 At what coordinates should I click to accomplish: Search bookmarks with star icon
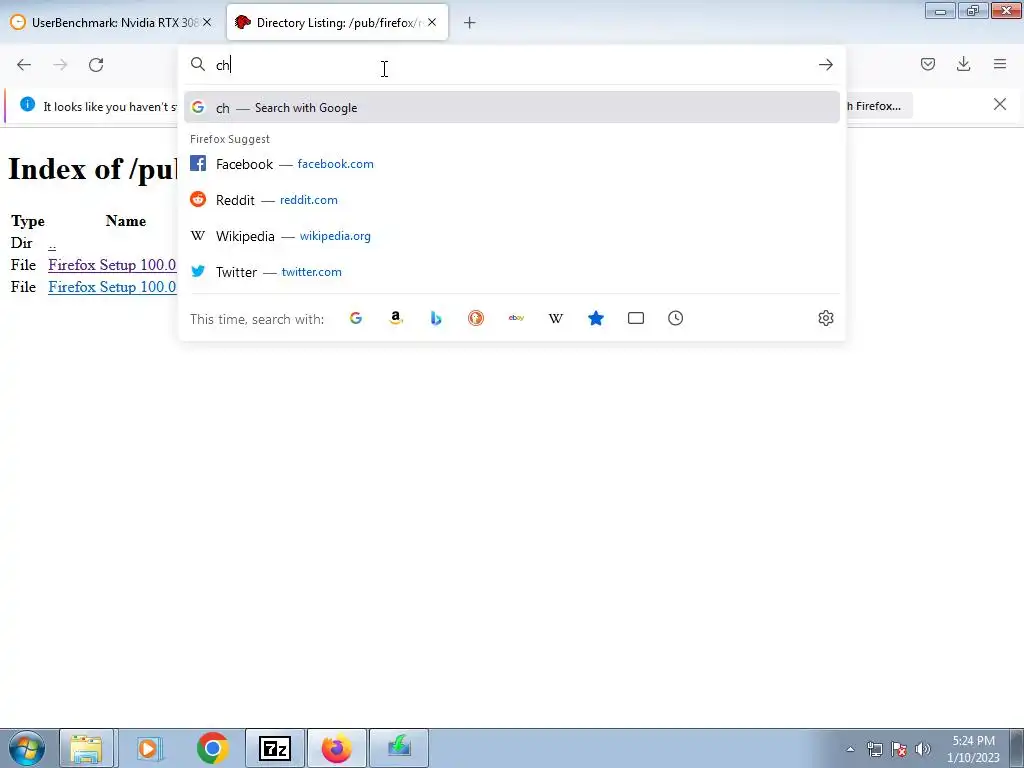click(596, 318)
